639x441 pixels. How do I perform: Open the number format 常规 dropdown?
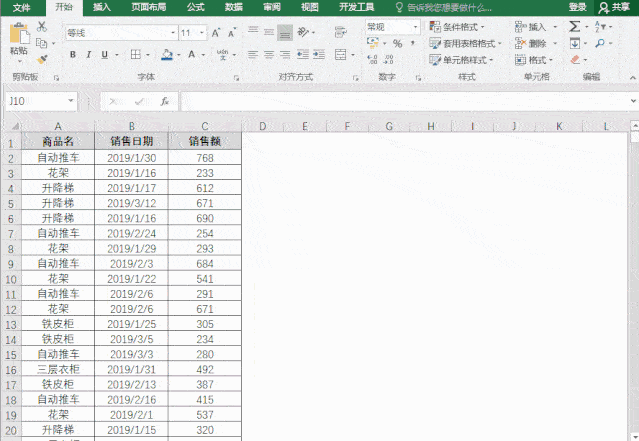415,27
